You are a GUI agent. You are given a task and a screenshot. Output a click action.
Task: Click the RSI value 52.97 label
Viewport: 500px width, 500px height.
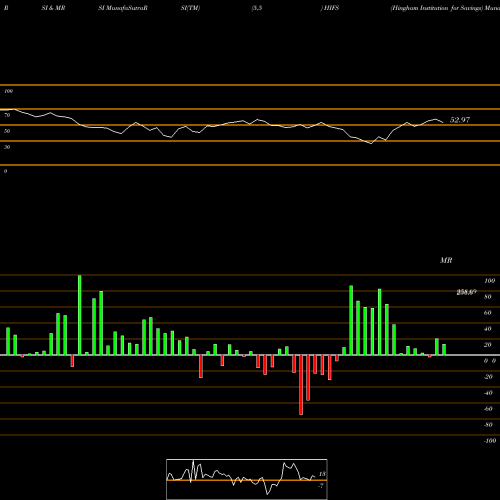pos(460,120)
